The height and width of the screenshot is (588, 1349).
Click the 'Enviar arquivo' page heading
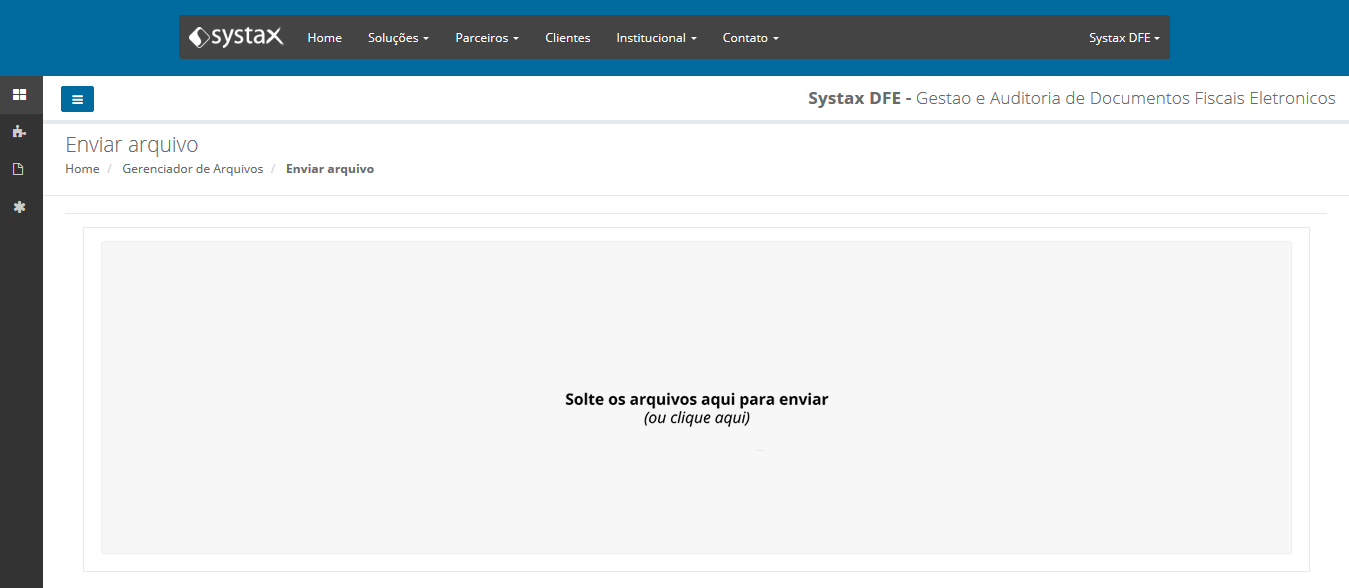point(132,145)
